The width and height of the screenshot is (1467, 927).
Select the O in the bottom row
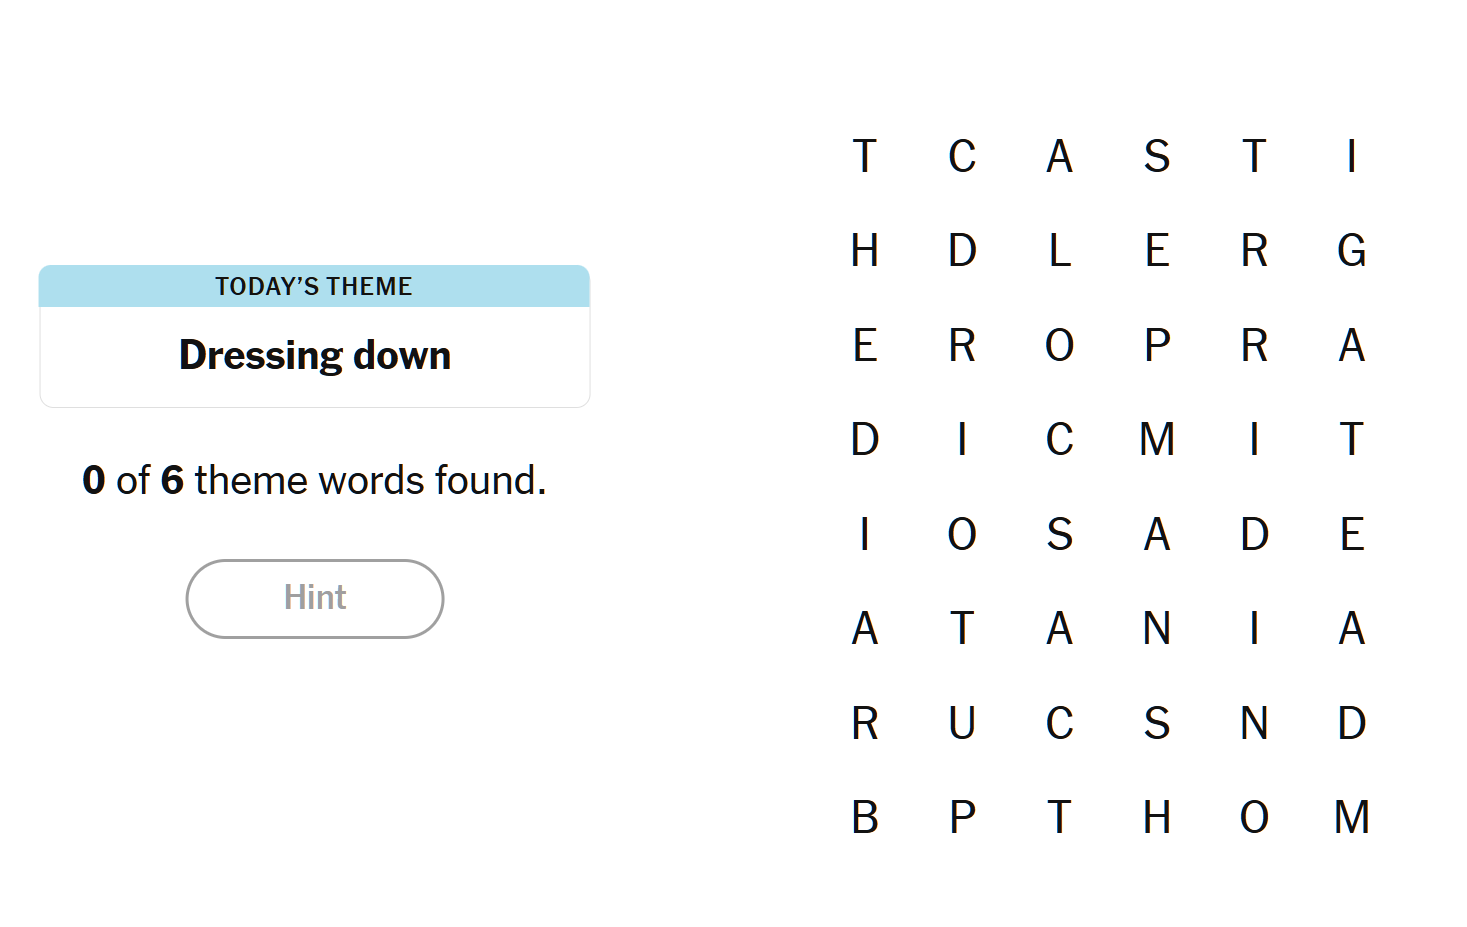pos(1254,817)
